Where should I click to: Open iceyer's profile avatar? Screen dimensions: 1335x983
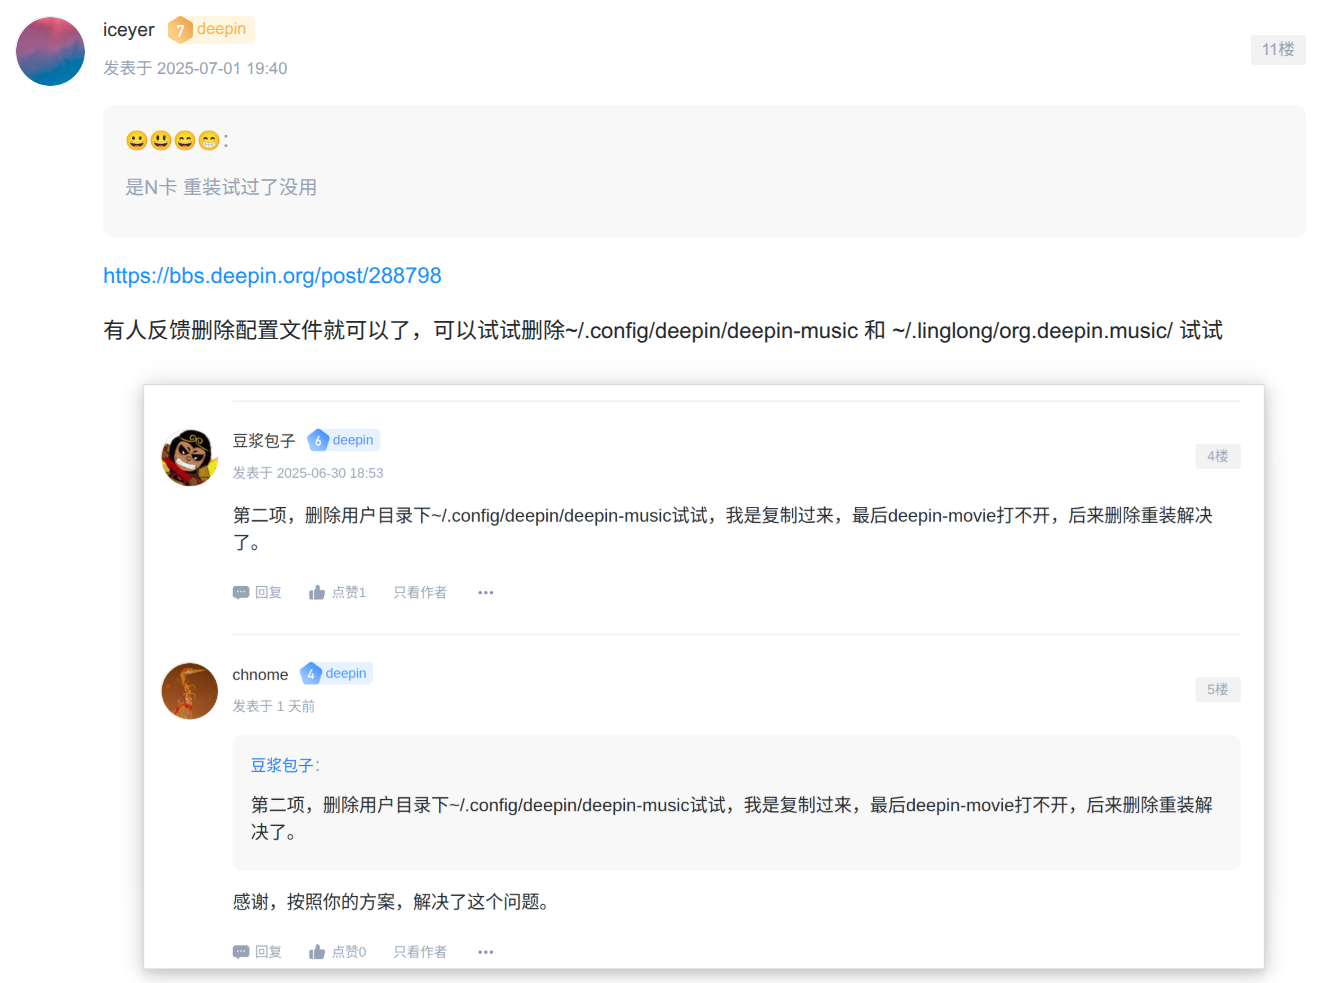pos(50,51)
